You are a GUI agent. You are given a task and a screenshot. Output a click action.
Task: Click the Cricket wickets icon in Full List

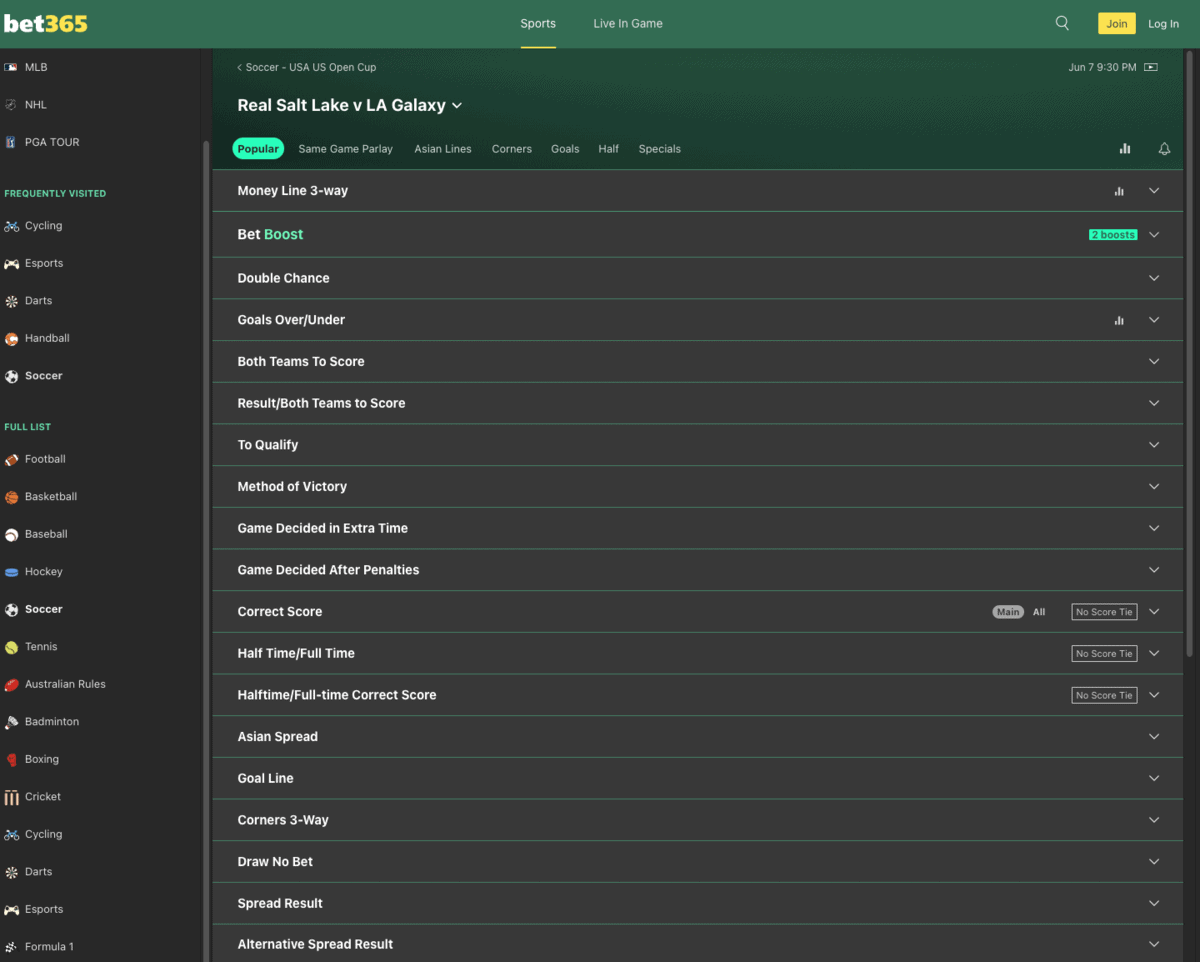11,797
